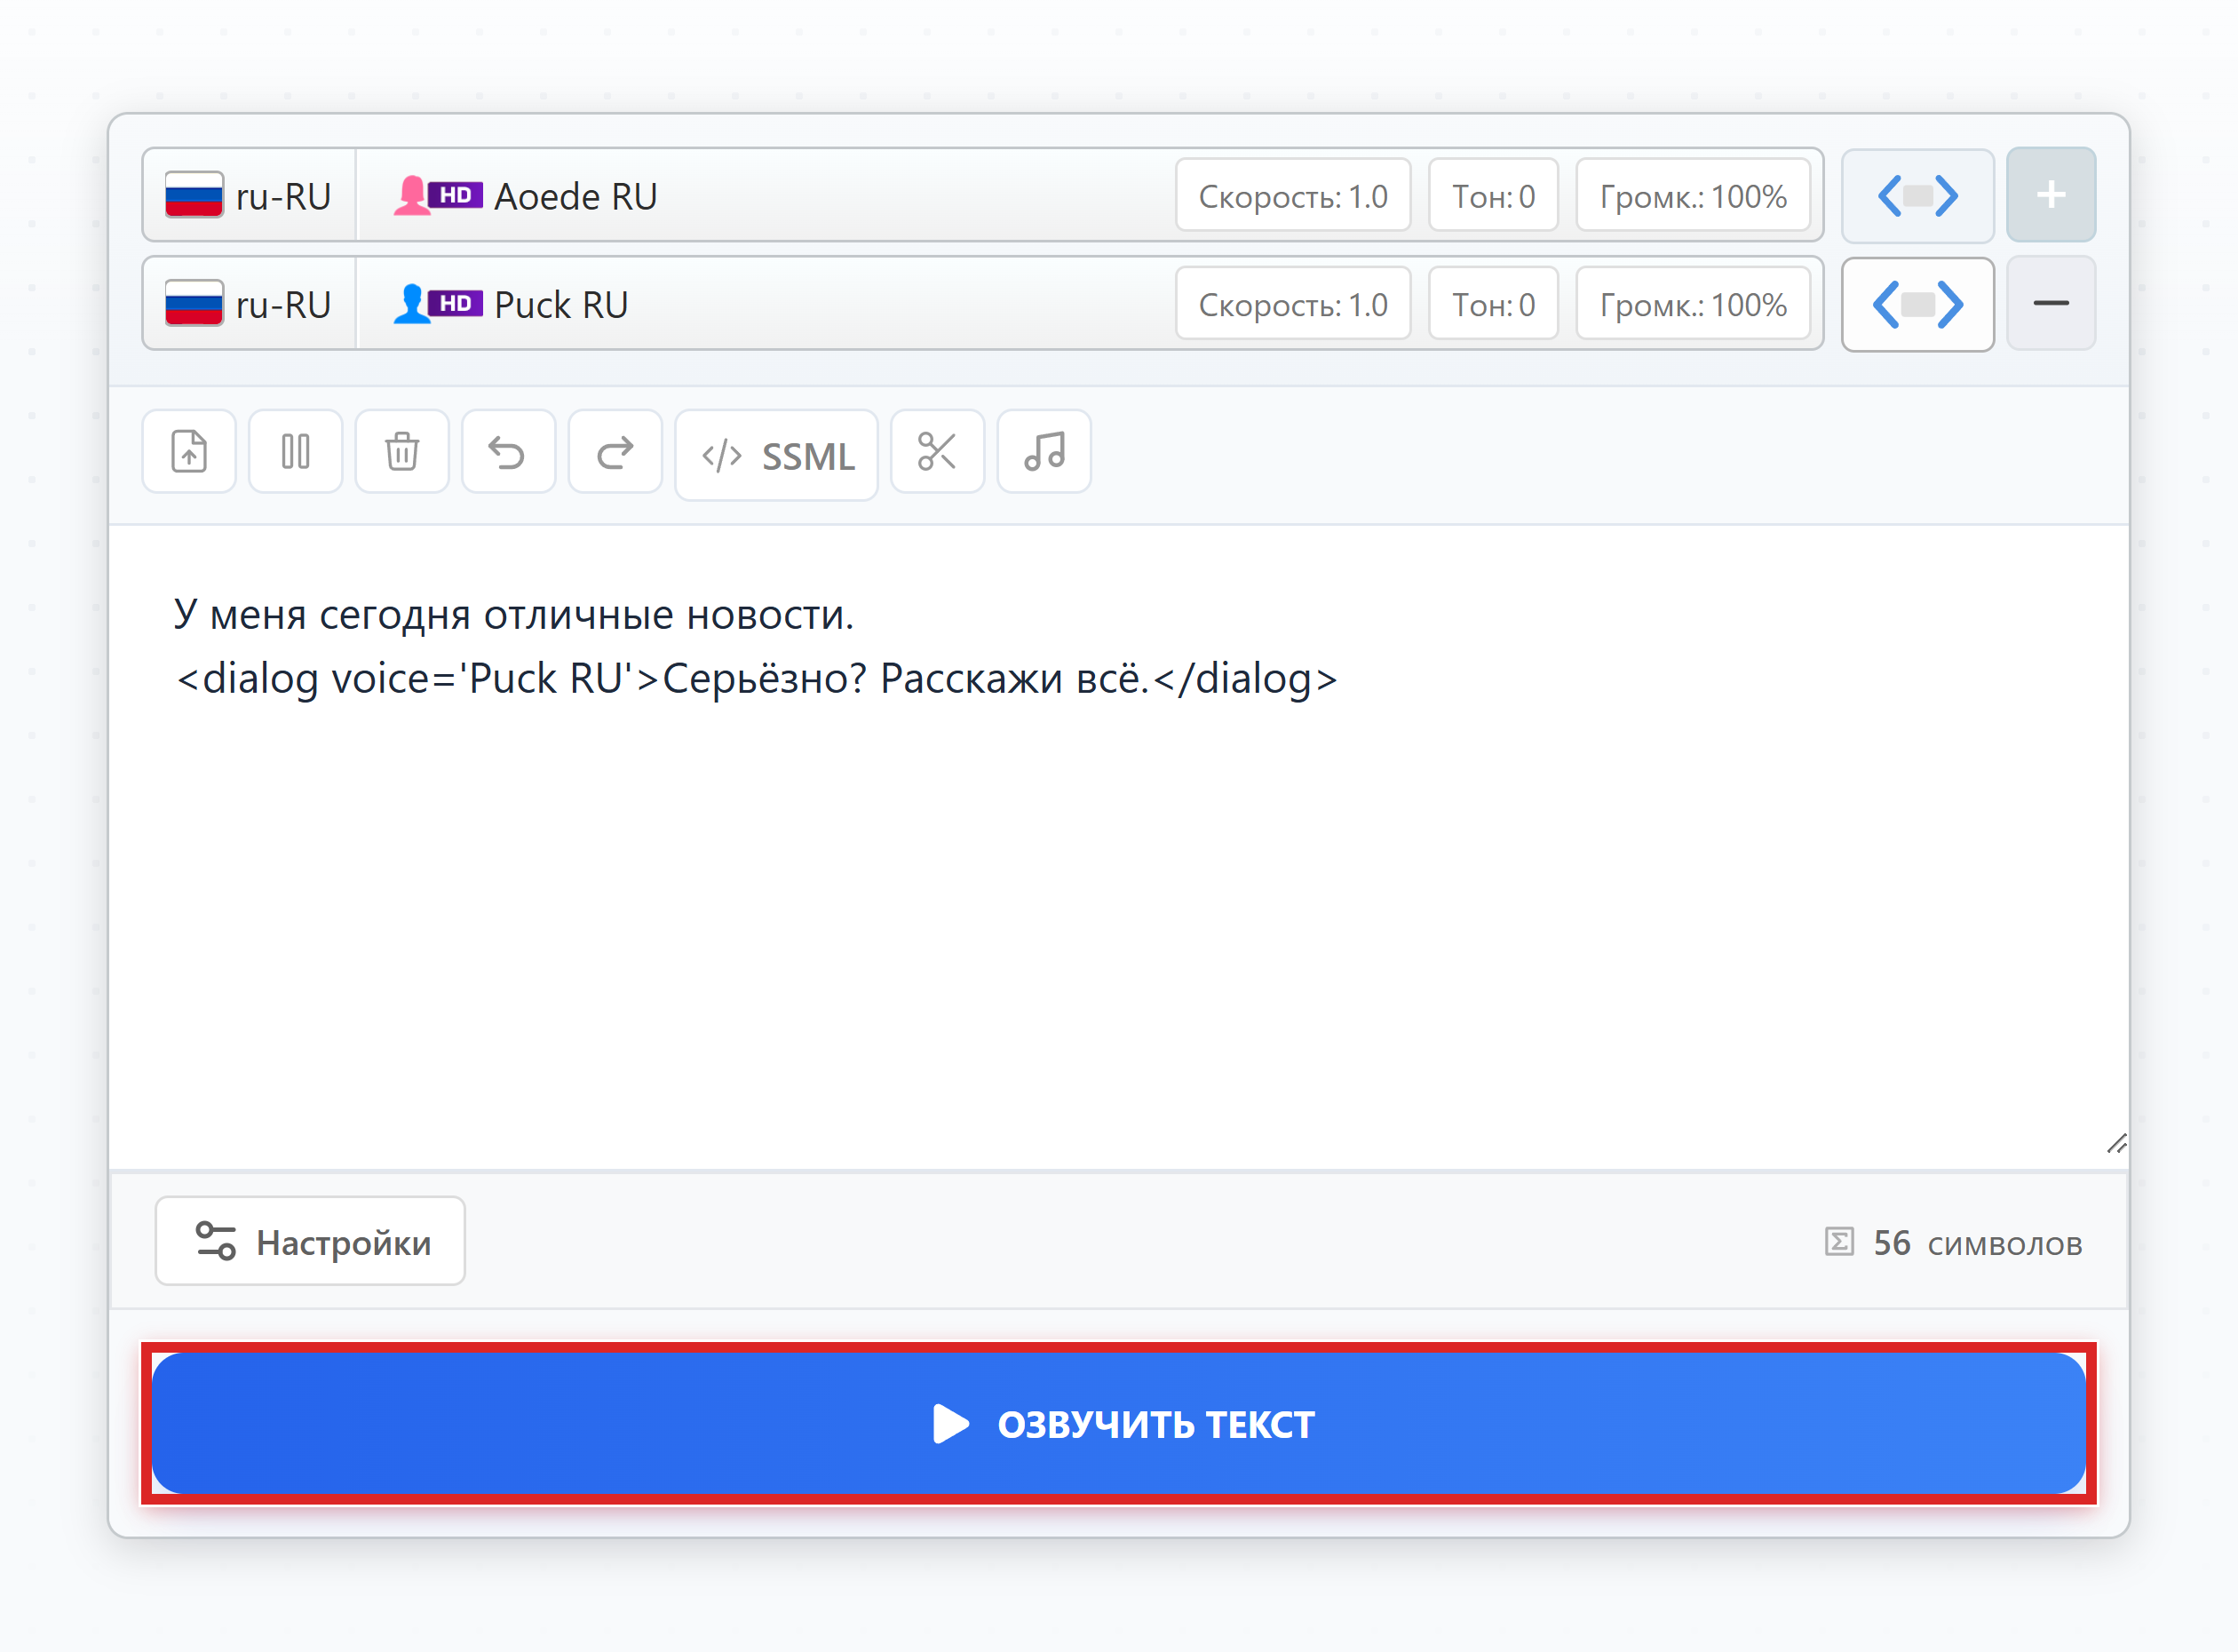This screenshot has height=1652, width=2238.
Task: Set the Громк. volume for Puck RU
Action: (1693, 304)
